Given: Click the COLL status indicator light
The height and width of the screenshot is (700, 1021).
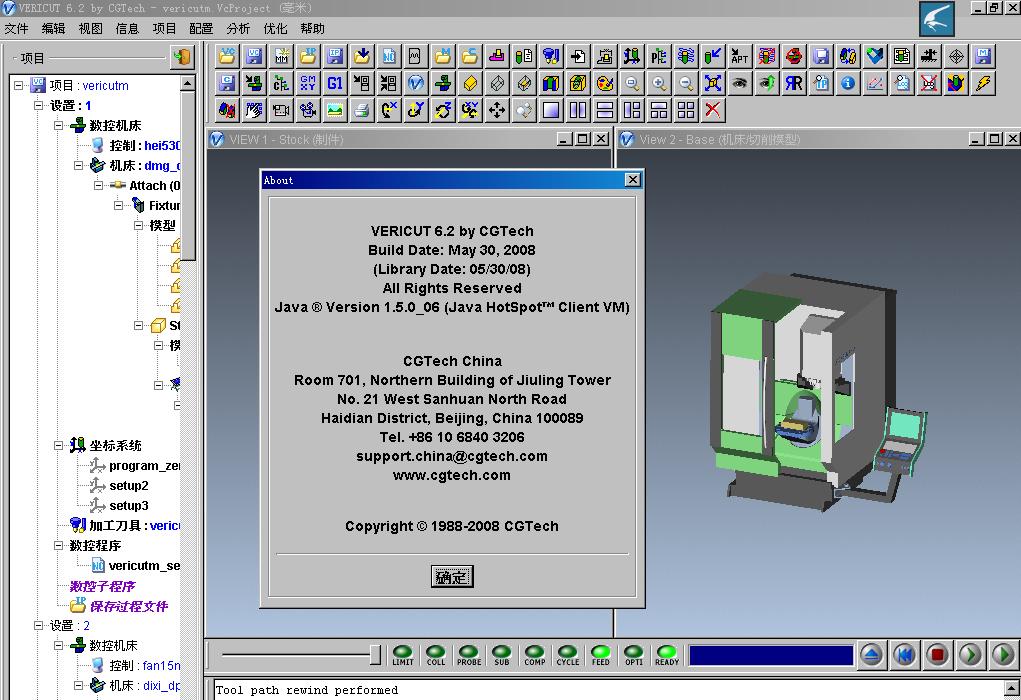Looking at the screenshot, I should (436, 651).
